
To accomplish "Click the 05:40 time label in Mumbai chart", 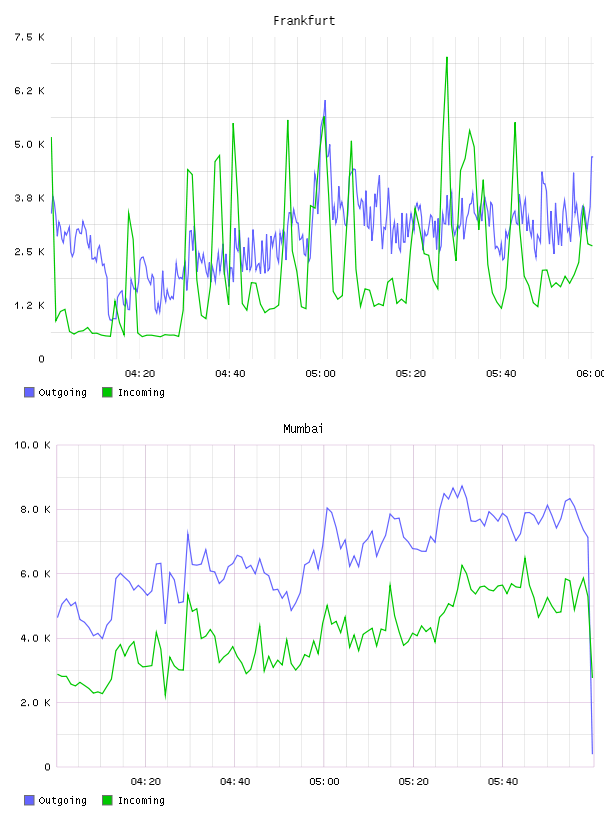I will (503, 782).
